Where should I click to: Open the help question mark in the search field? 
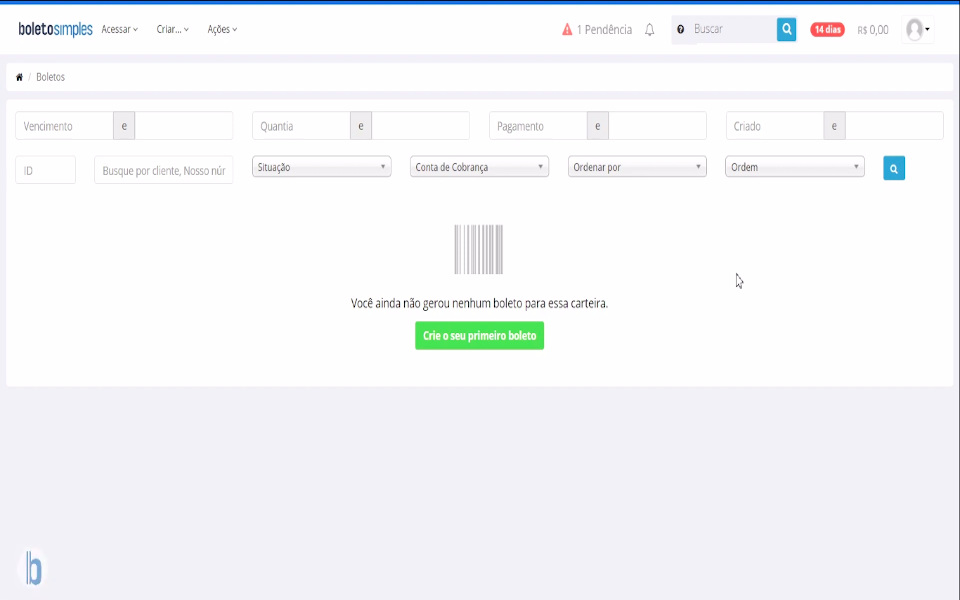click(x=681, y=29)
